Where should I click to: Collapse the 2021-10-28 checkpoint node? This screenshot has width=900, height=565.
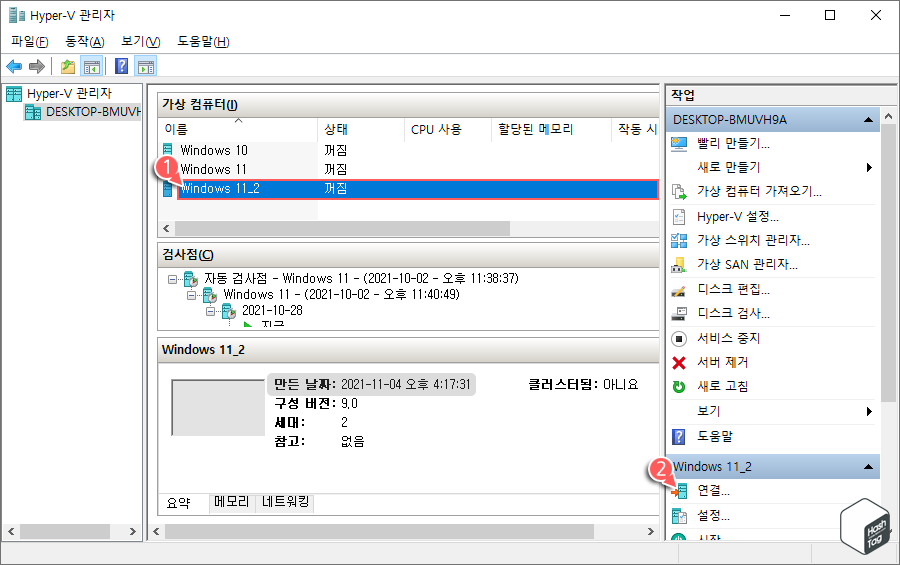pyautogui.click(x=210, y=311)
